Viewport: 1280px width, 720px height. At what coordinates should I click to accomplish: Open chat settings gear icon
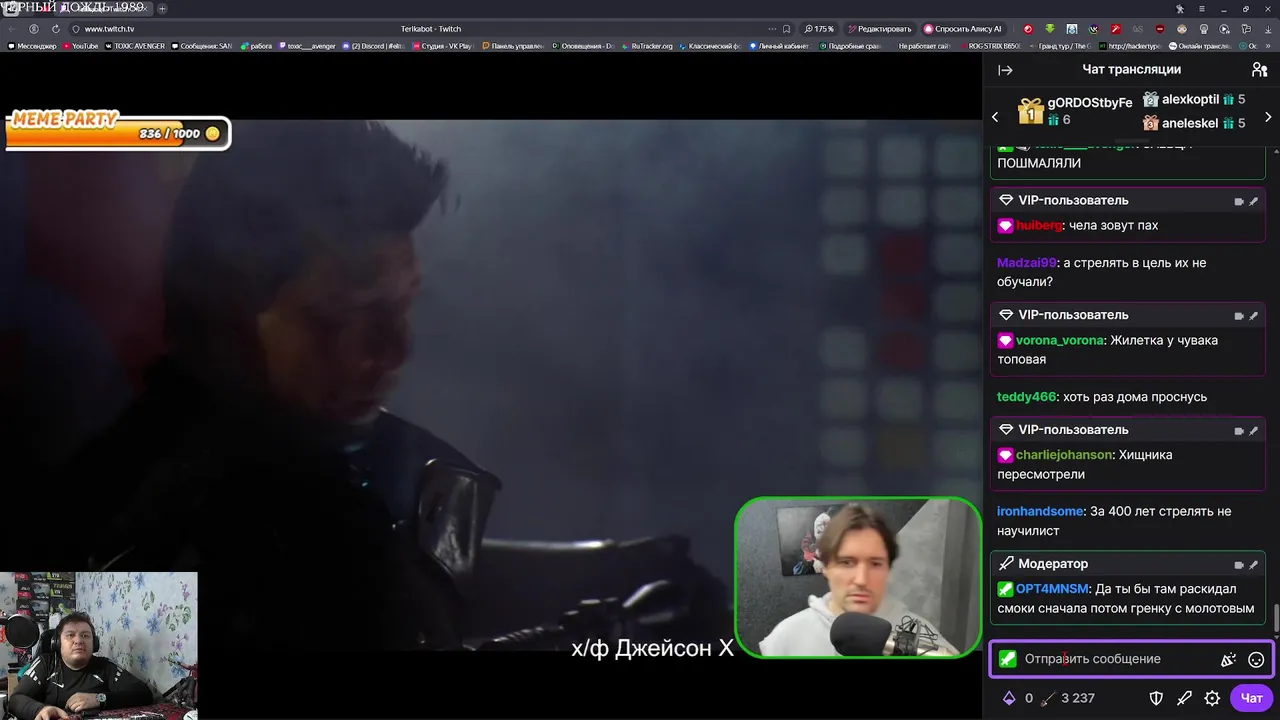[1212, 698]
